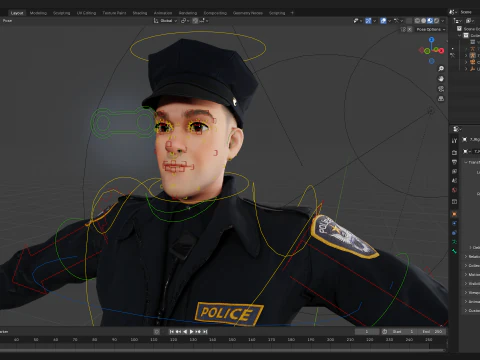Open the Tool properties tab
The height and width of the screenshot is (360, 480).
454,141
